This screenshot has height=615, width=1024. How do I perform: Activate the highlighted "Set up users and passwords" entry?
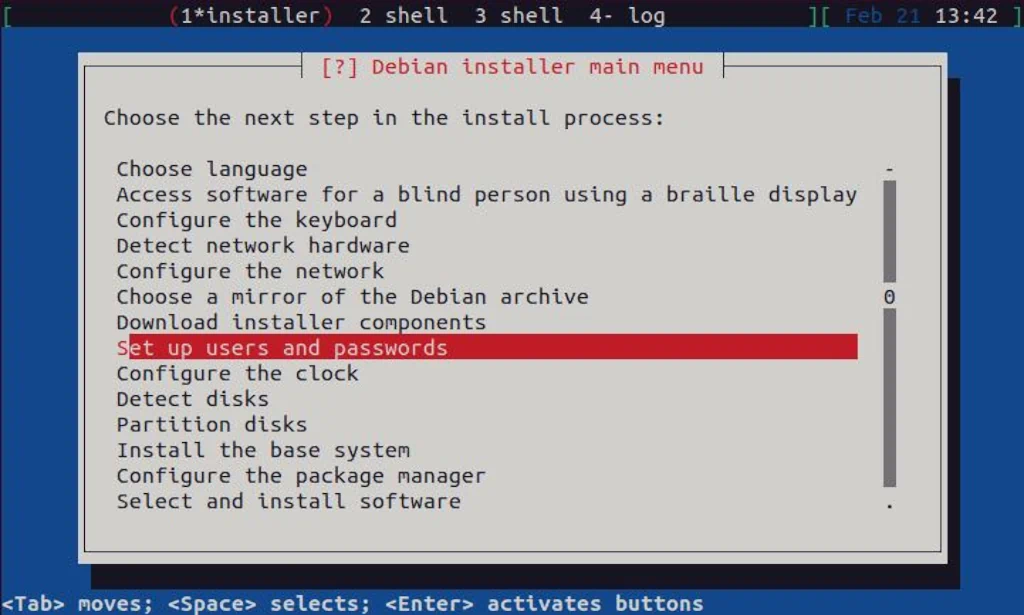[x=282, y=347]
